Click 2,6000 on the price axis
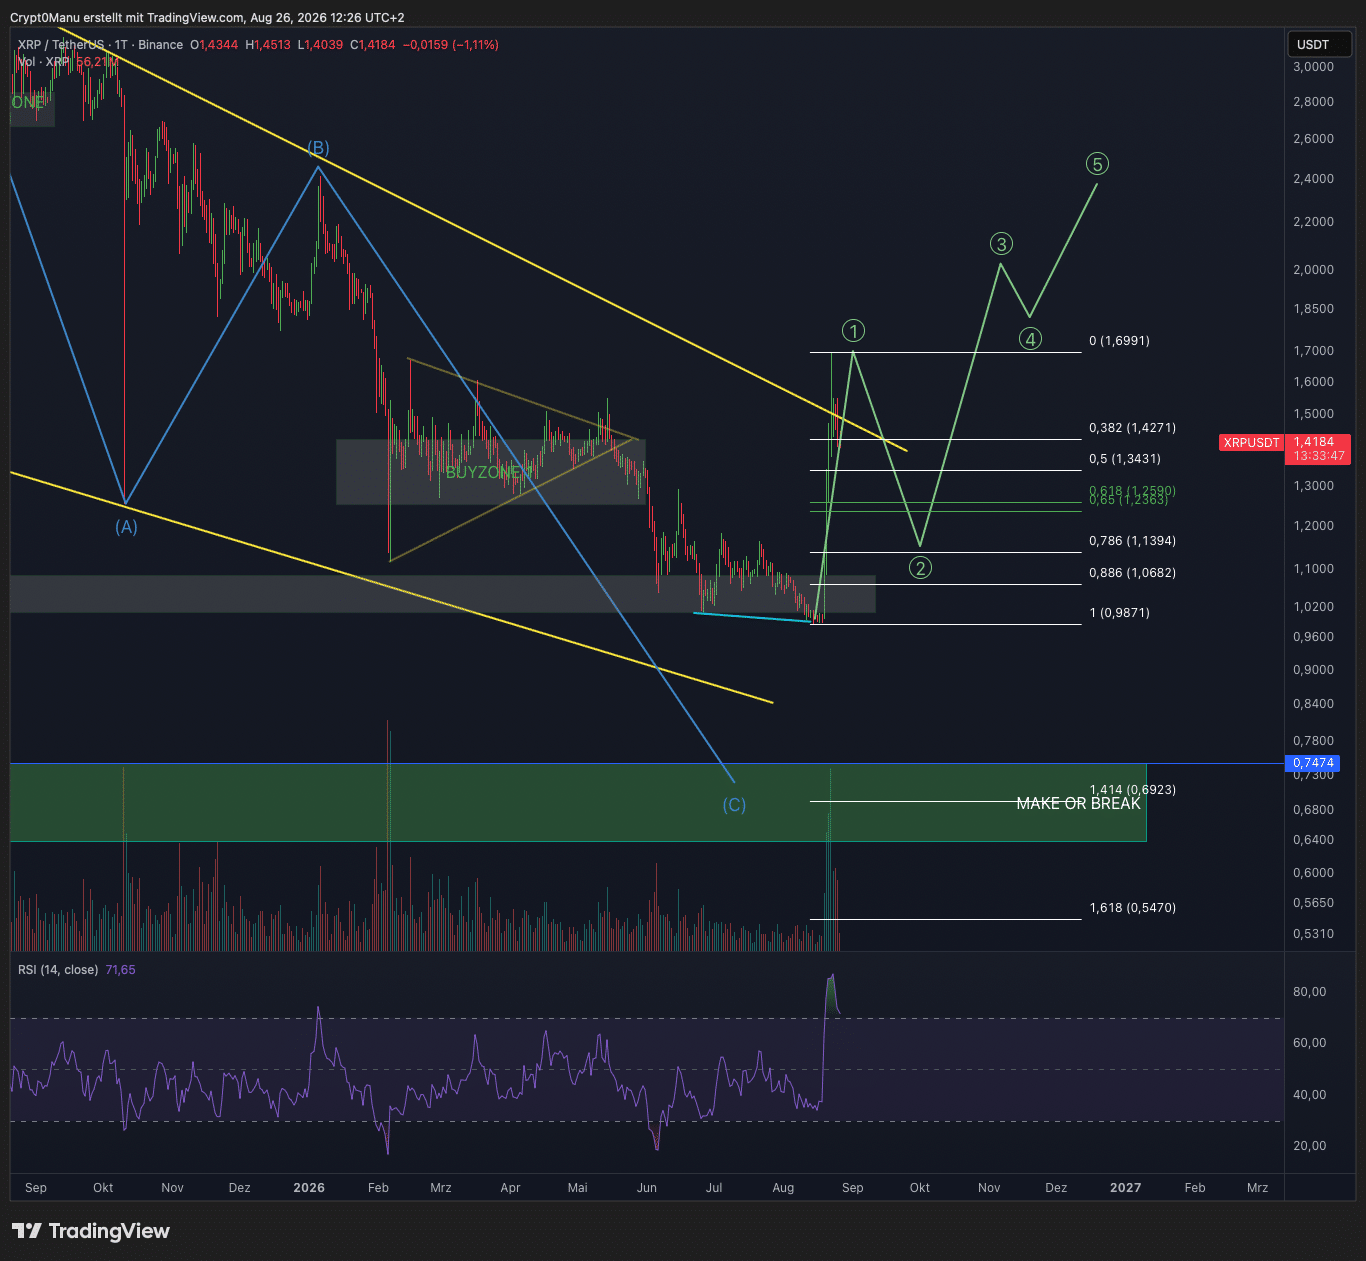 point(1313,139)
